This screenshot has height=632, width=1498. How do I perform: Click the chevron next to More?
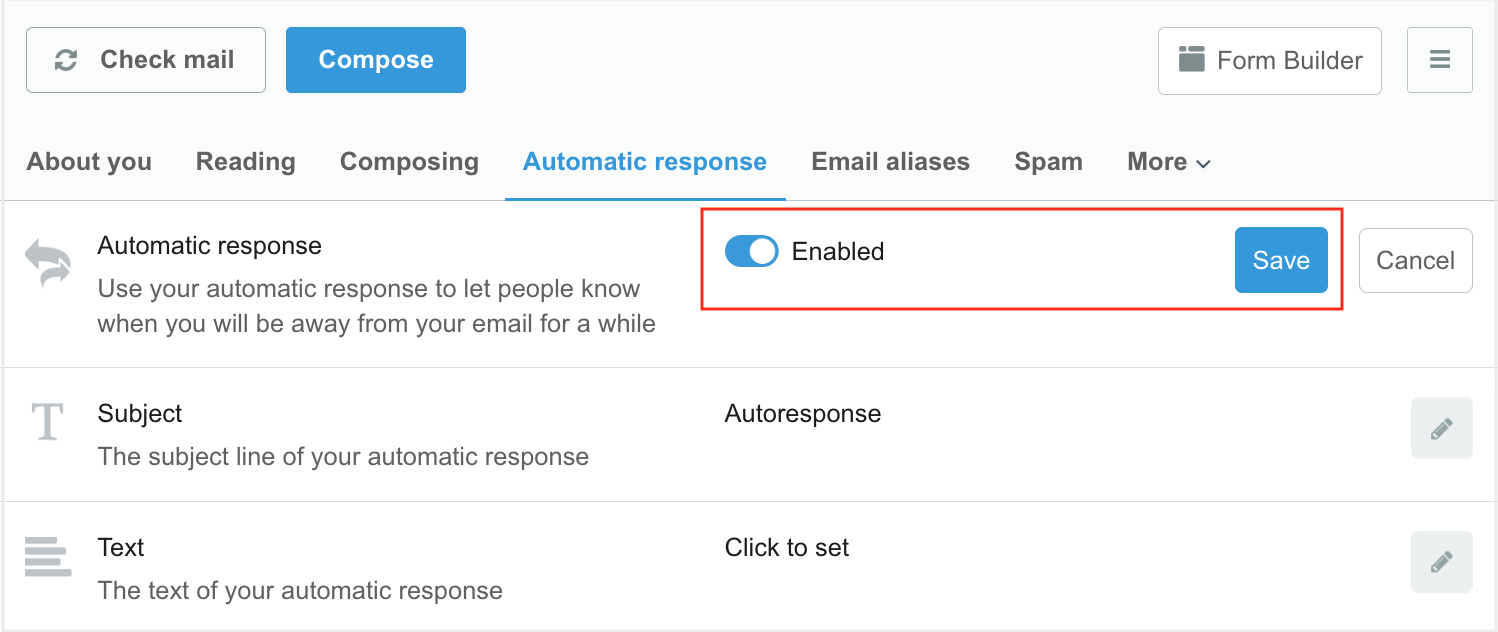pyautogui.click(x=1202, y=162)
